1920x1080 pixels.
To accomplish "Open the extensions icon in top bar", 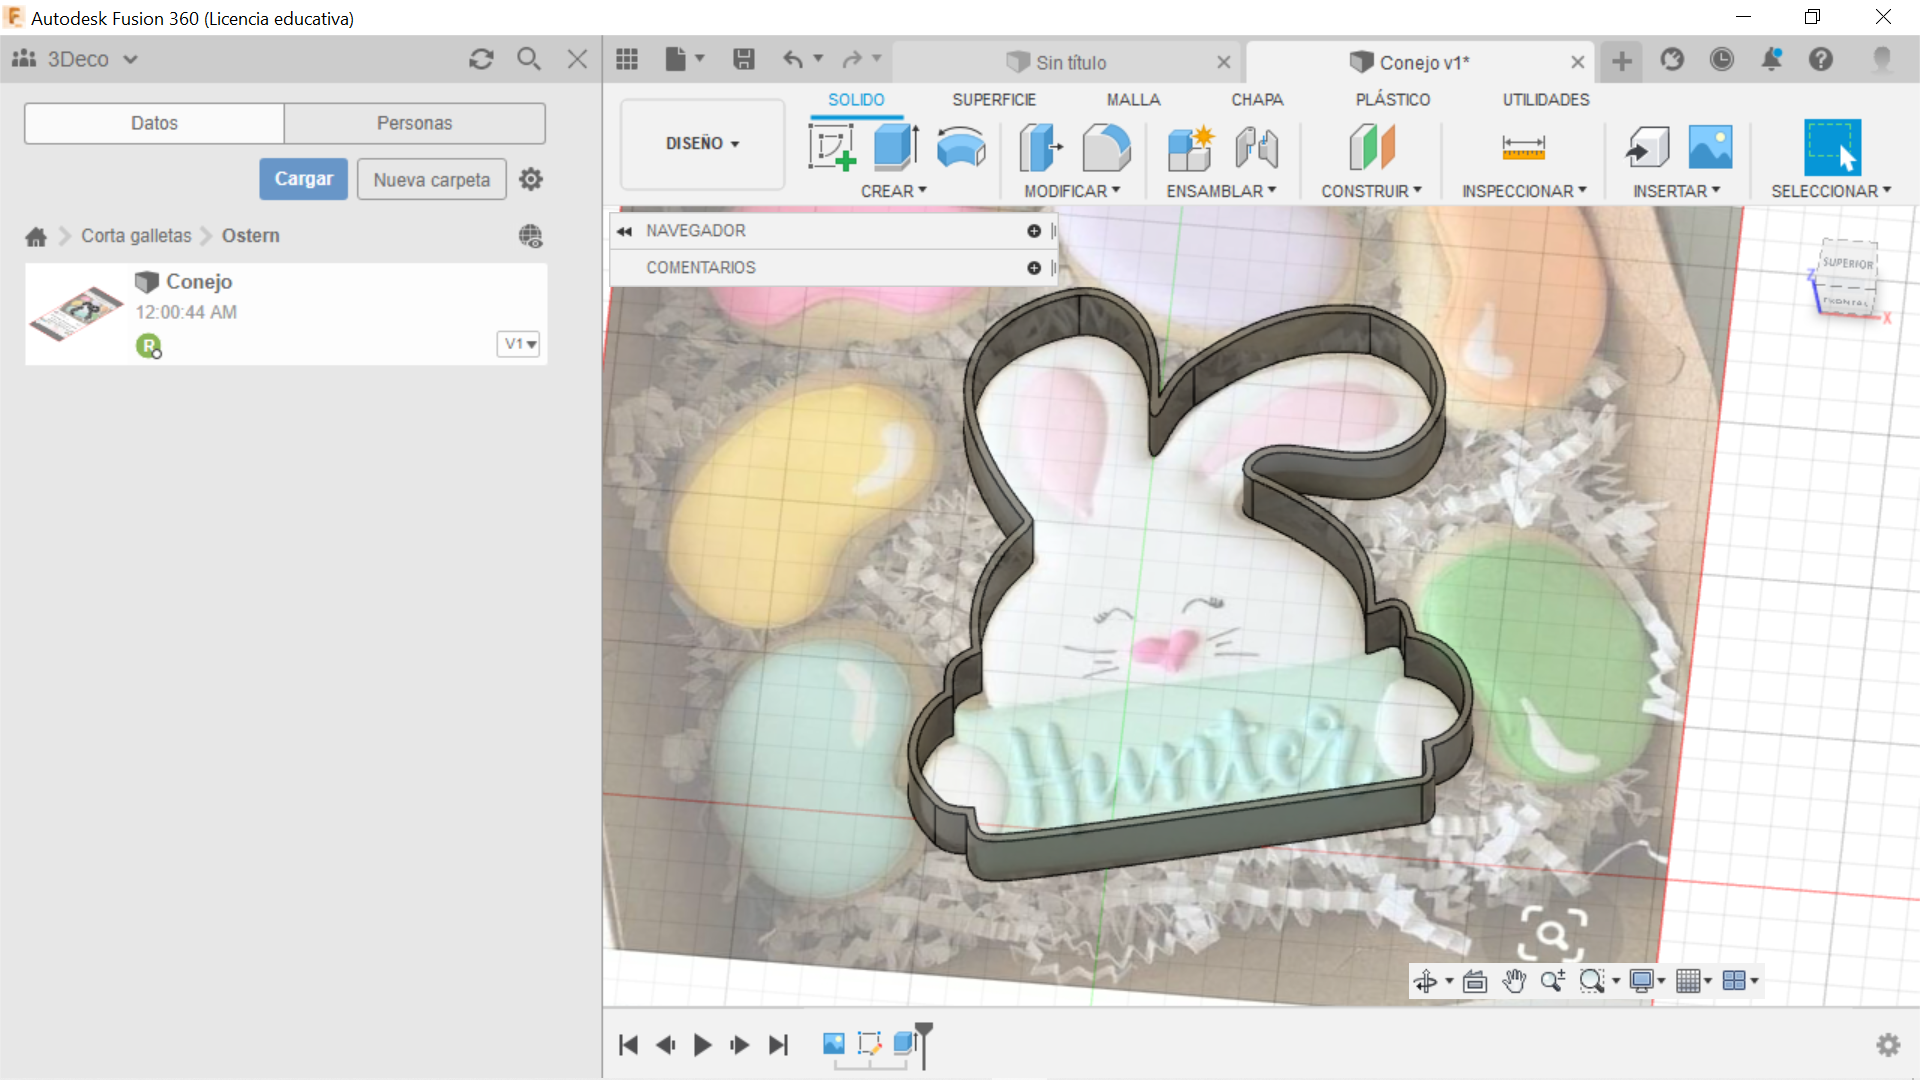I will click(x=1672, y=60).
